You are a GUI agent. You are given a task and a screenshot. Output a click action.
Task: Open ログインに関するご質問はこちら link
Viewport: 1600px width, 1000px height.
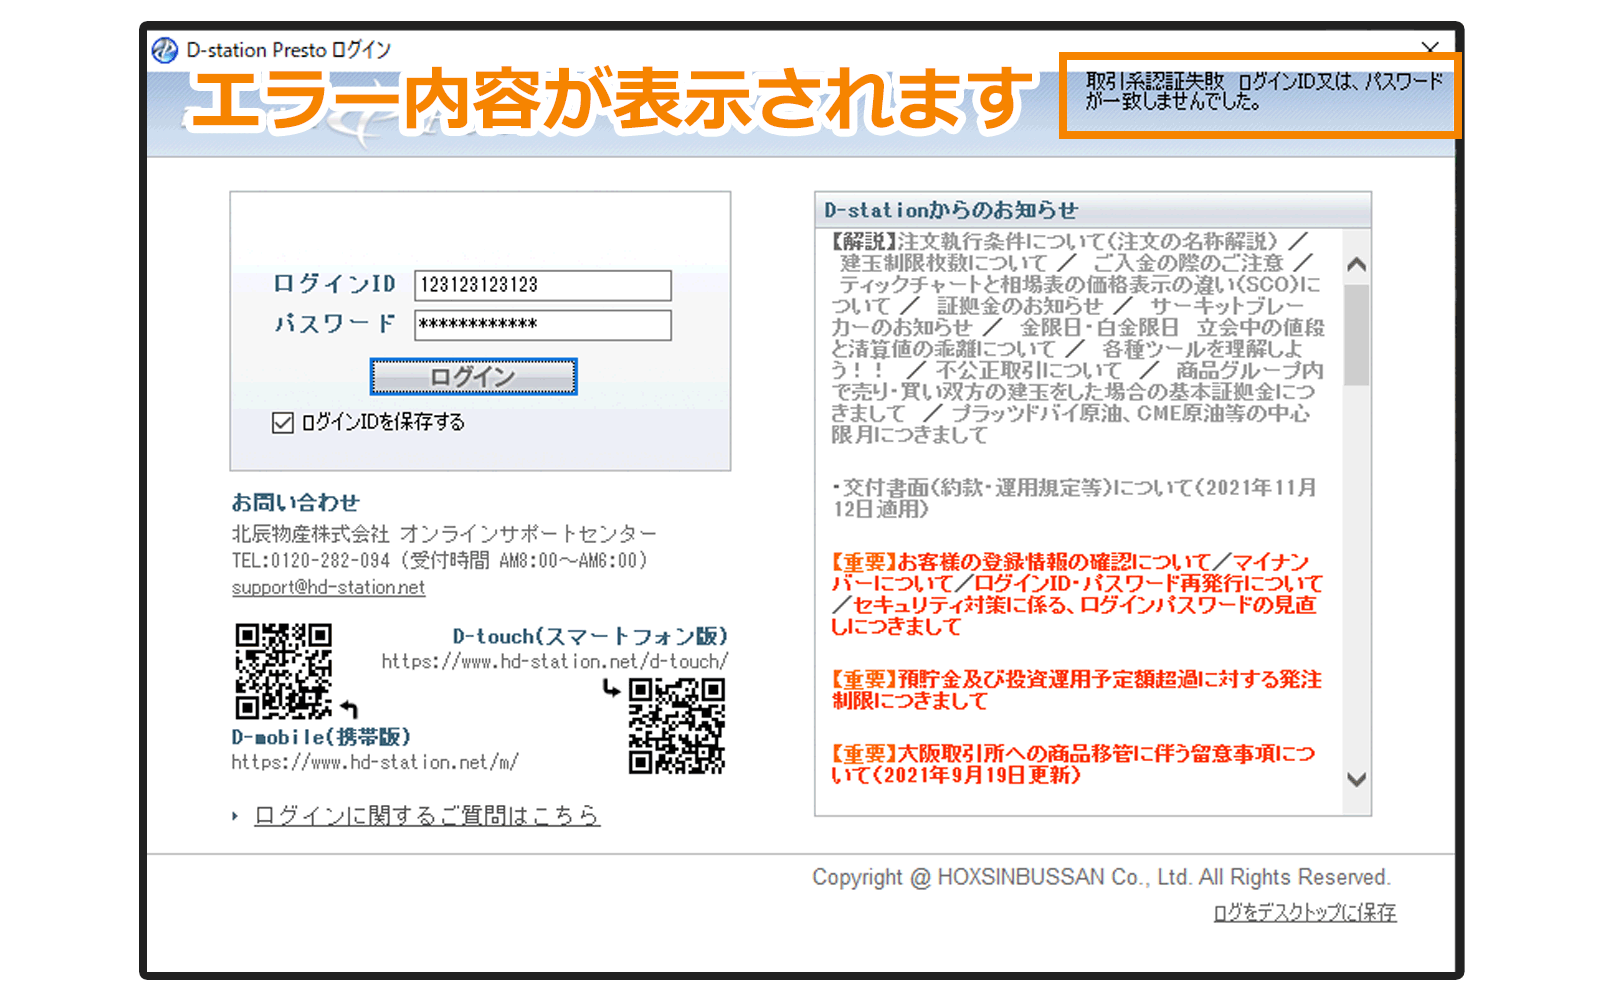pyautogui.click(x=426, y=816)
